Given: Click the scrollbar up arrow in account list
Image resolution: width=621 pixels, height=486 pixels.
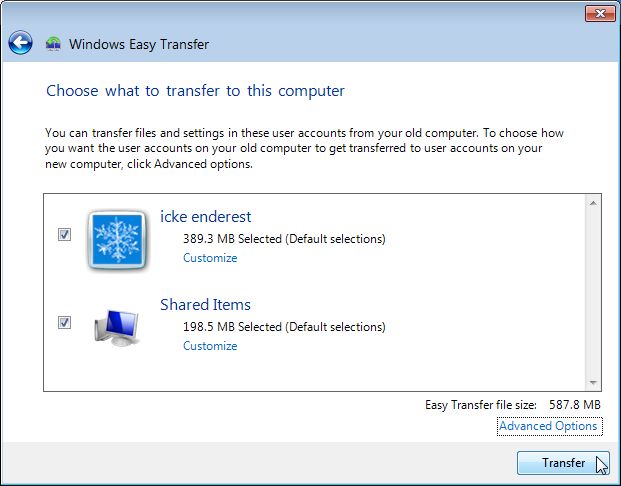Looking at the screenshot, I should [593, 203].
